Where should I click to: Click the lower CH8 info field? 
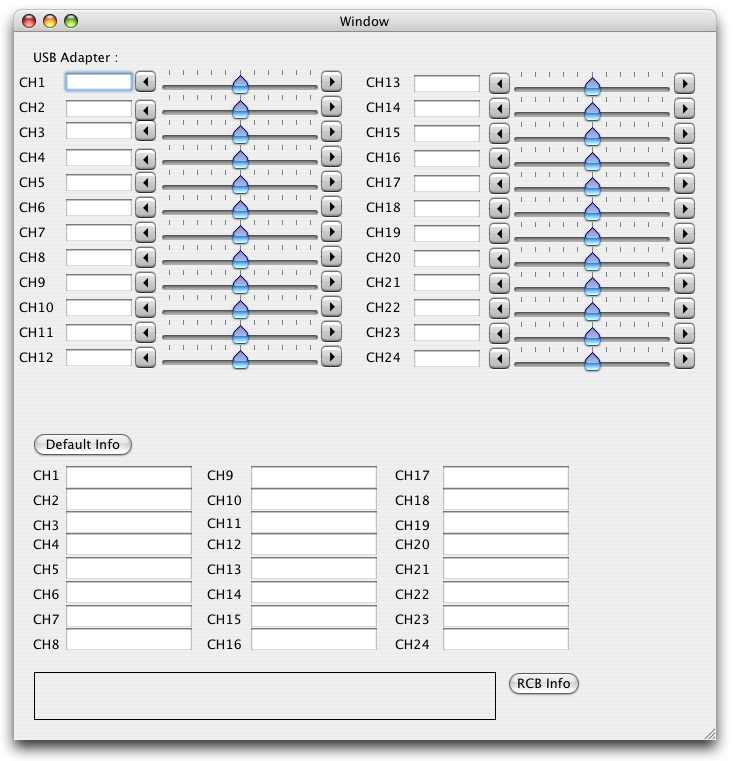click(129, 639)
